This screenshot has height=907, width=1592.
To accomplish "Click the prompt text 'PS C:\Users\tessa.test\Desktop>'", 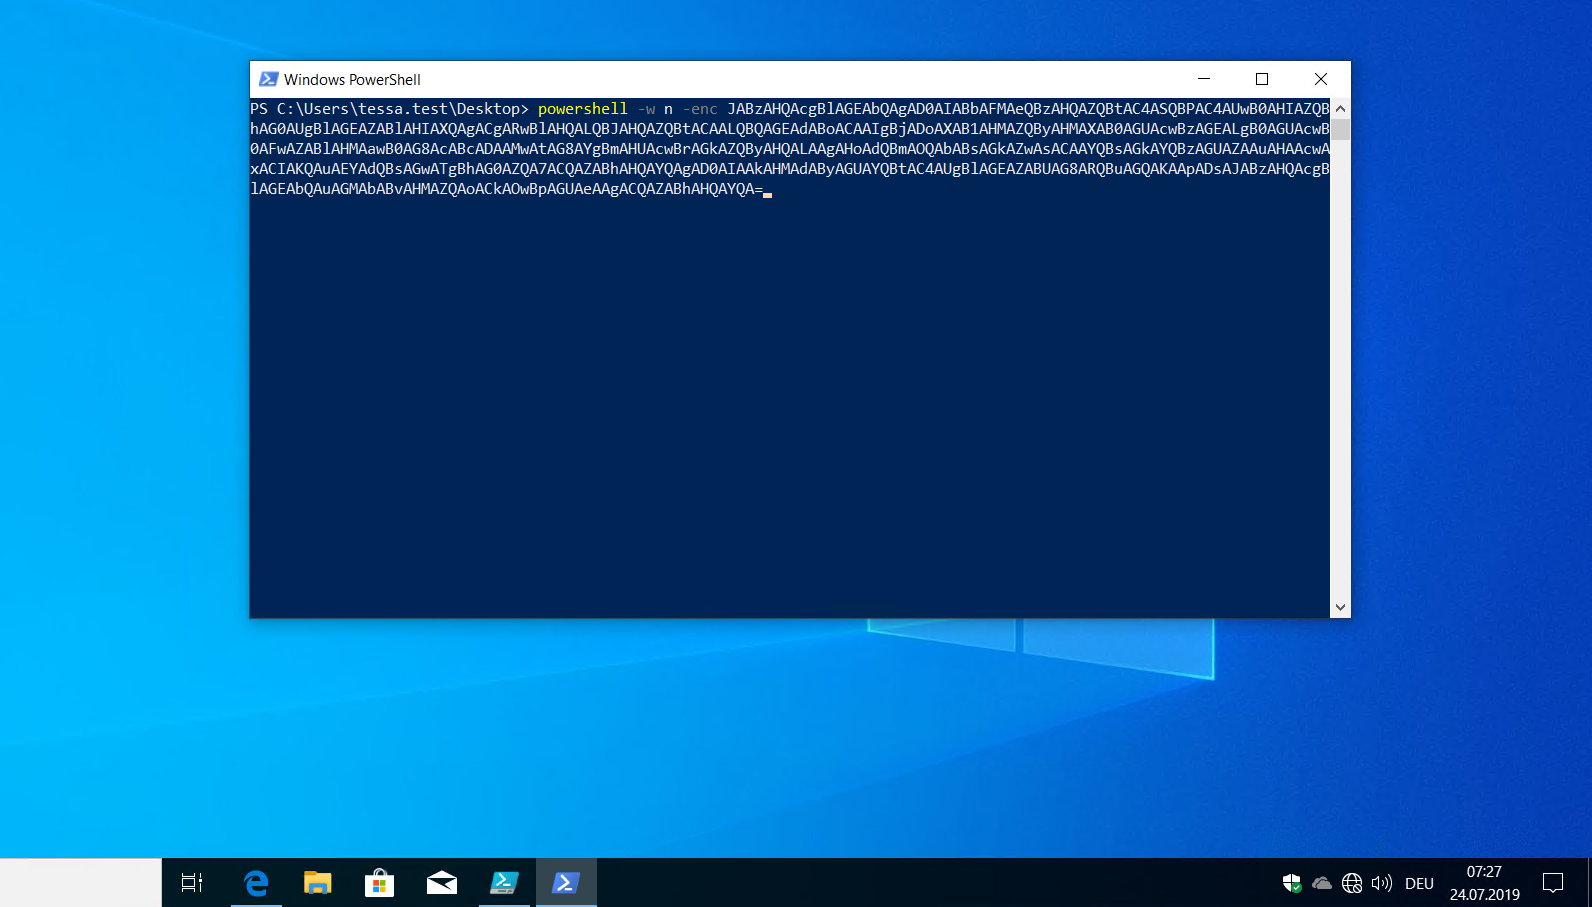I will tap(389, 108).
